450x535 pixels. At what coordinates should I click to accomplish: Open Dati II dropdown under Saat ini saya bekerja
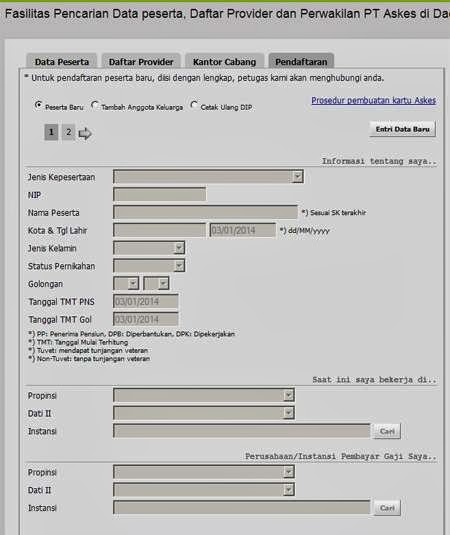point(204,413)
